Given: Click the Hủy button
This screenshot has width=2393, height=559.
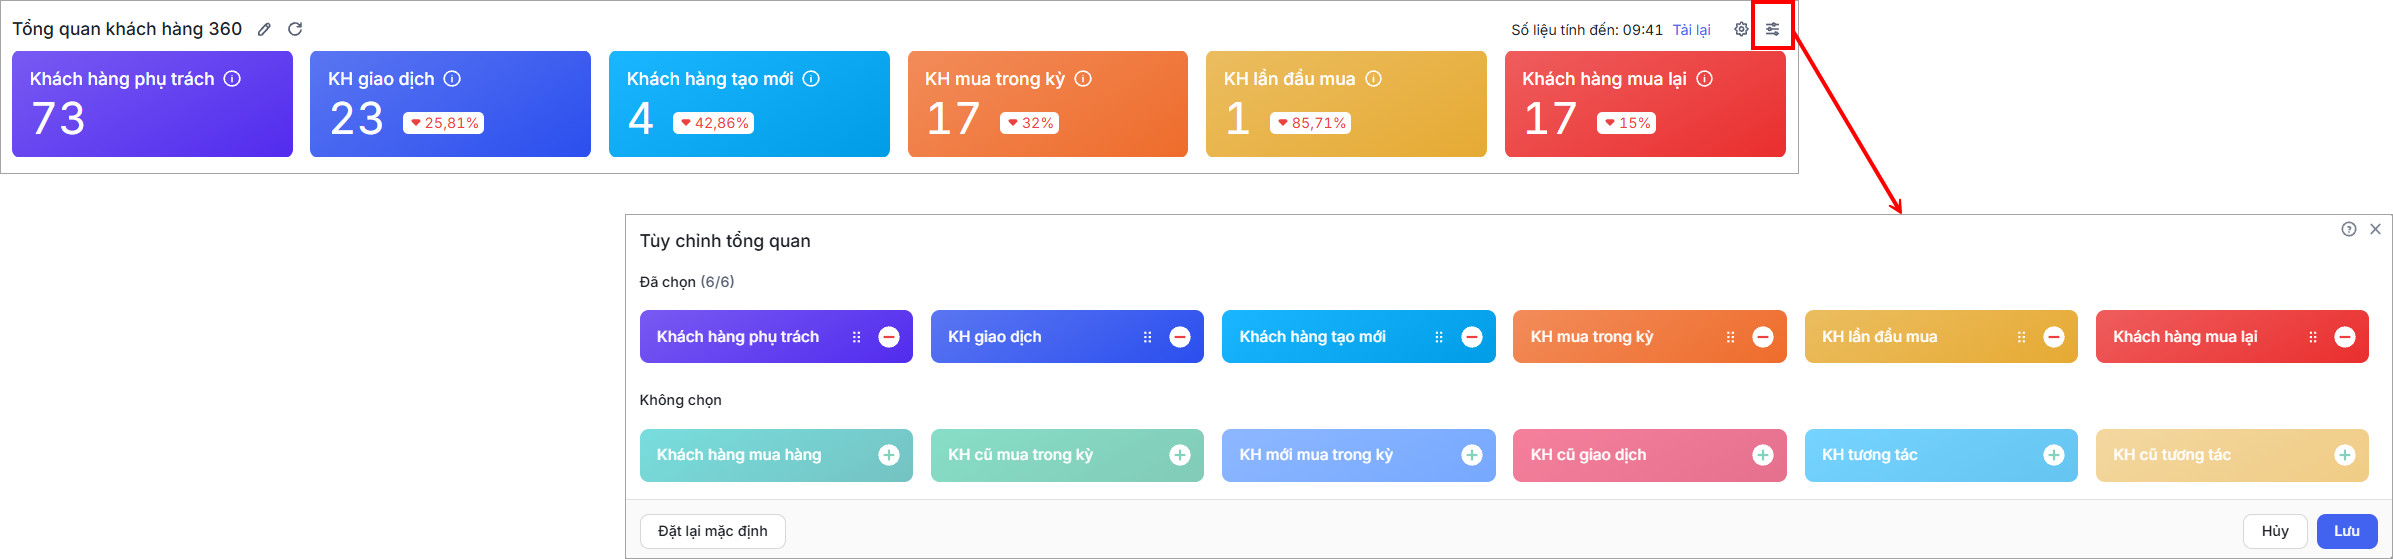Looking at the screenshot, I should [2275, 531].
